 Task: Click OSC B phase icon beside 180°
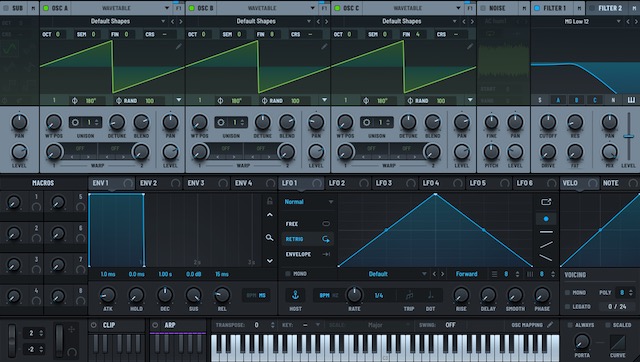(x=220, y=100)
